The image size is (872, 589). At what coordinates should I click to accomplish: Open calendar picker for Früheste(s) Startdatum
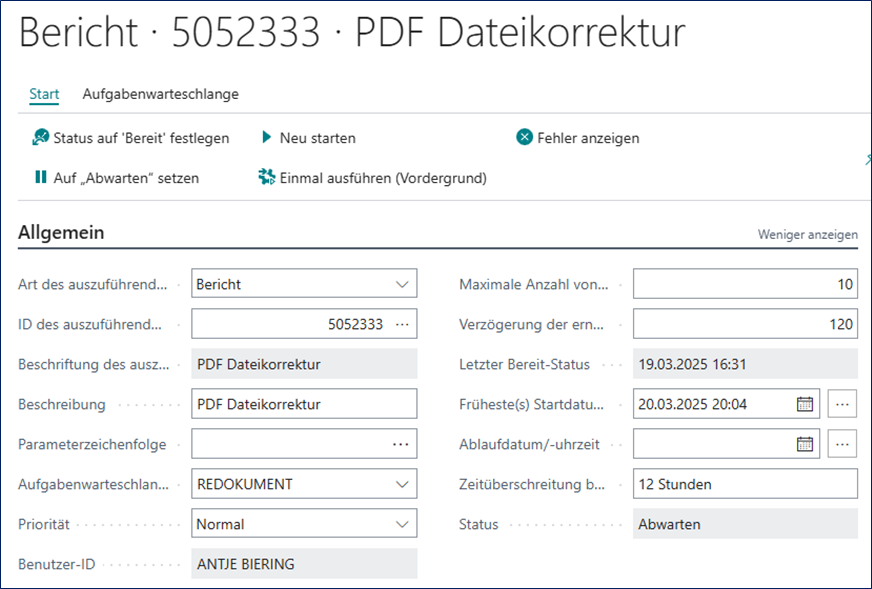click(805, 404)
